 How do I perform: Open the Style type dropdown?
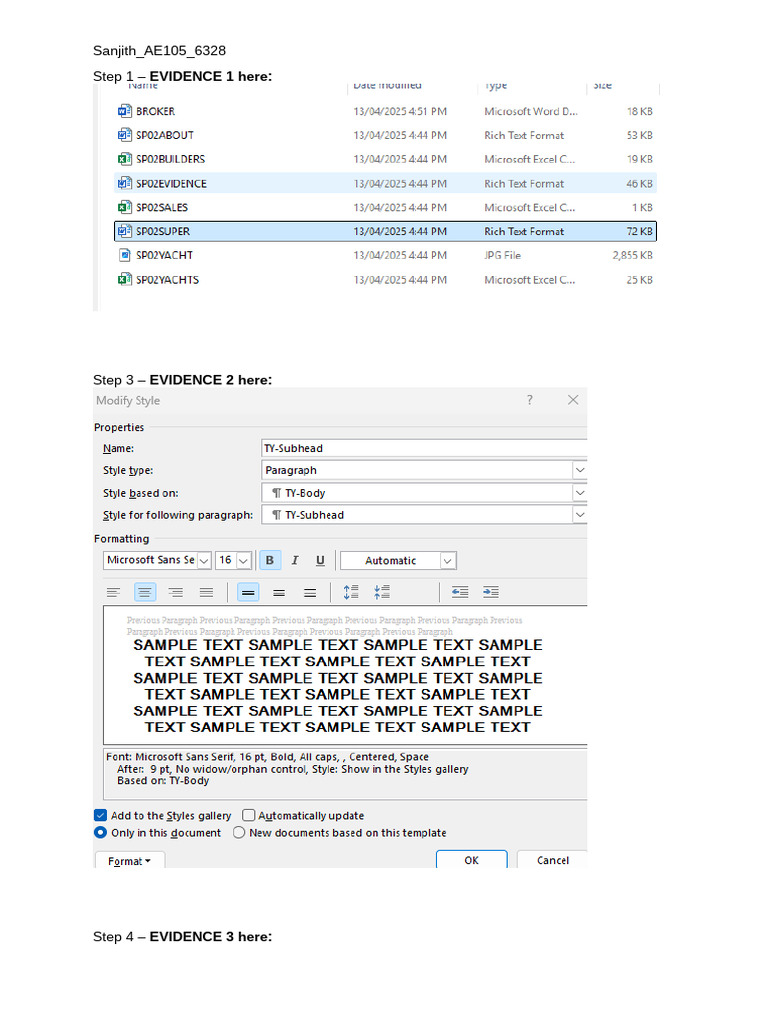[580, 470]
